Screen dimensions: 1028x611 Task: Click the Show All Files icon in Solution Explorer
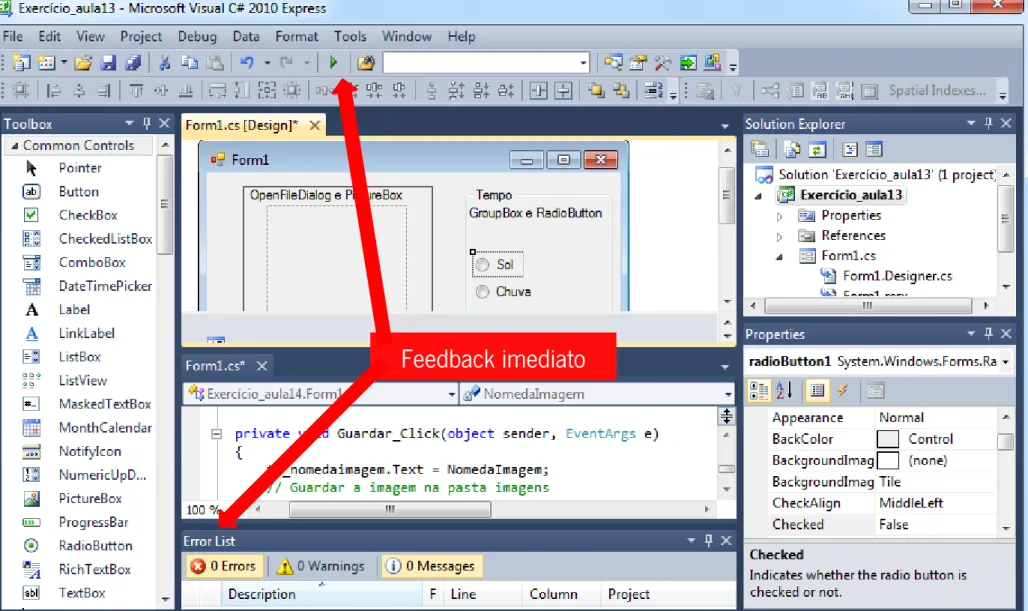tap(792, 149)
